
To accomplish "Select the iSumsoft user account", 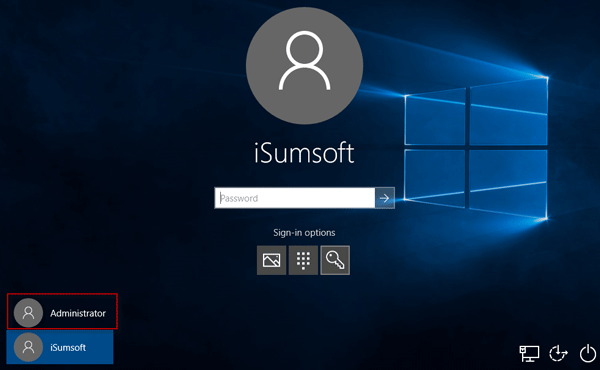I will 60,347.
